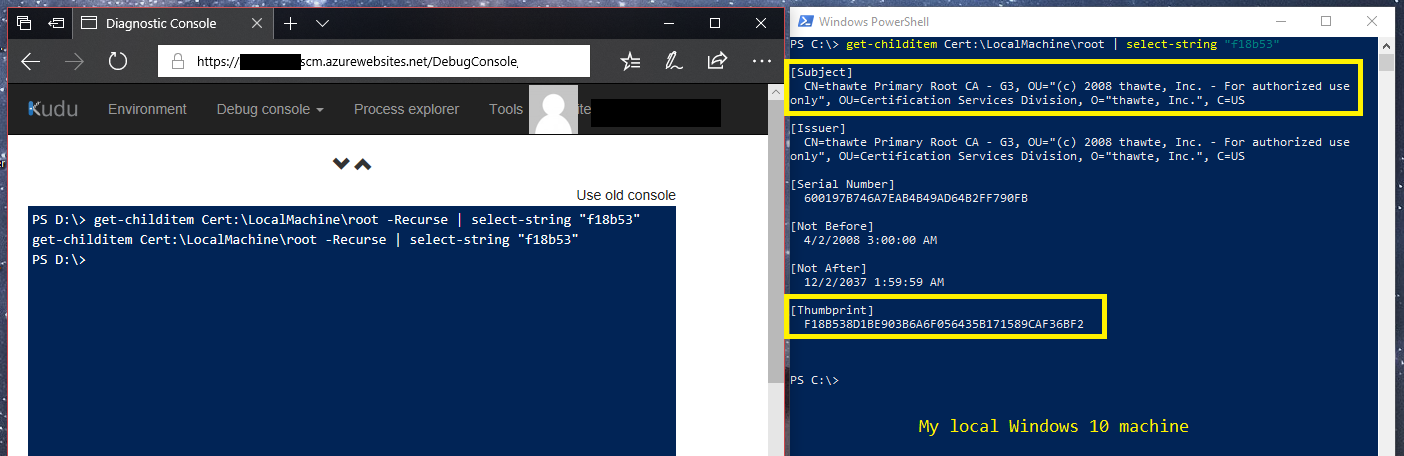Maximize the Windows PowerShell window
Screen dimensions: 1404x456
[1326, 21]
